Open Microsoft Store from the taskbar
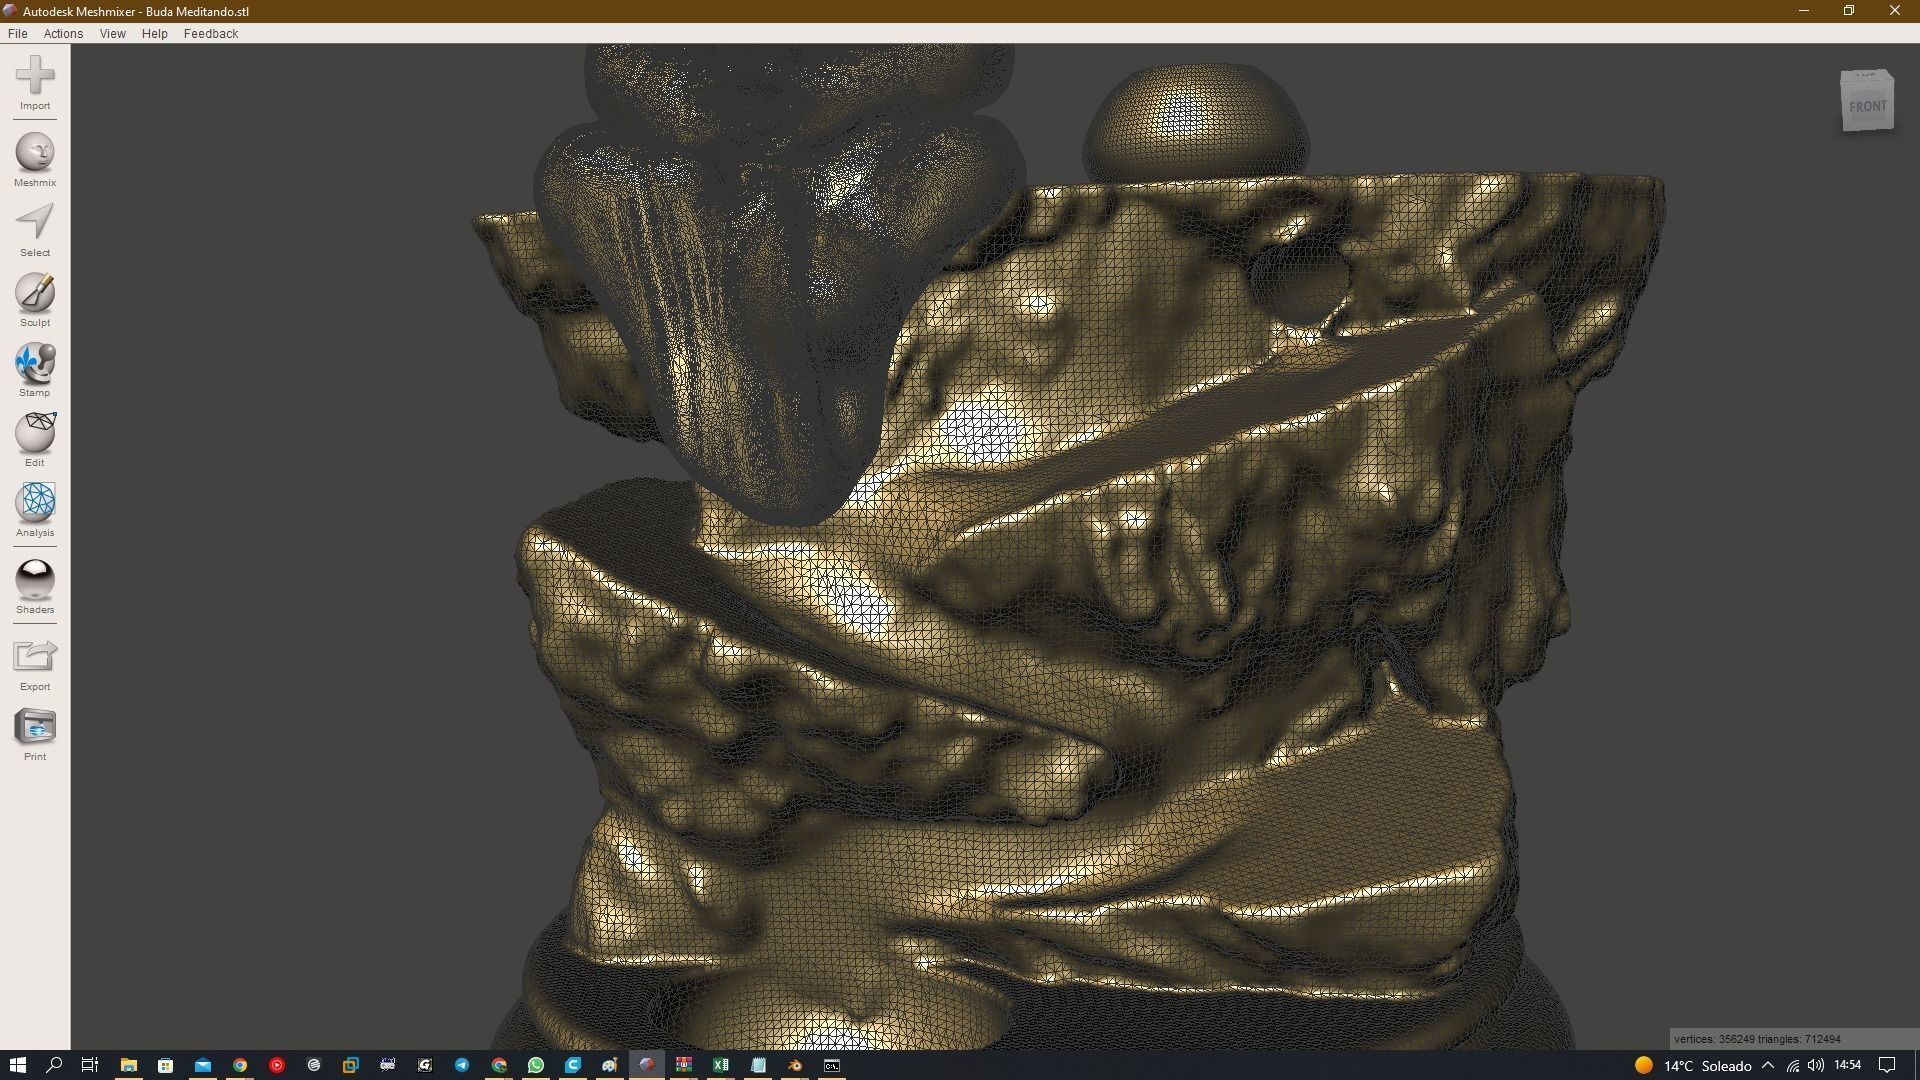Screen dimensions: 1920x1080 (x=165, y=1065)
